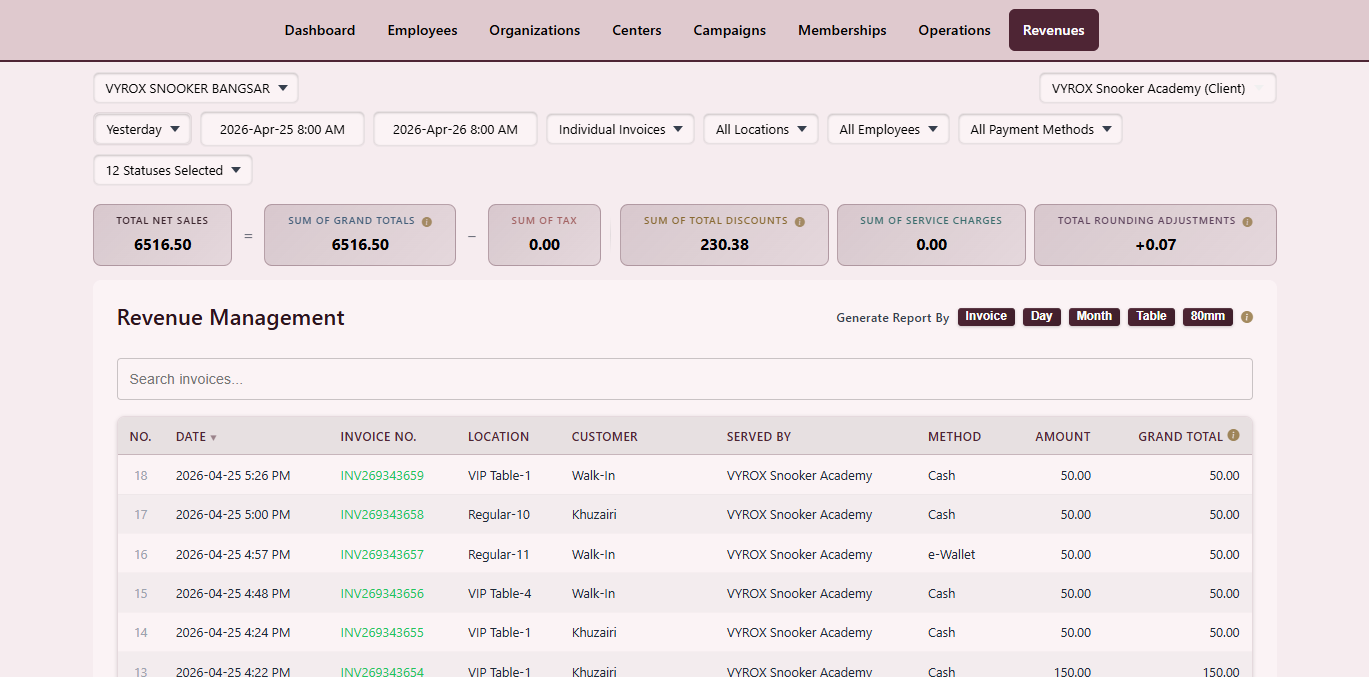Open invoice link INV269343655
1369x677 pixels.
click(x=382, y=633)
